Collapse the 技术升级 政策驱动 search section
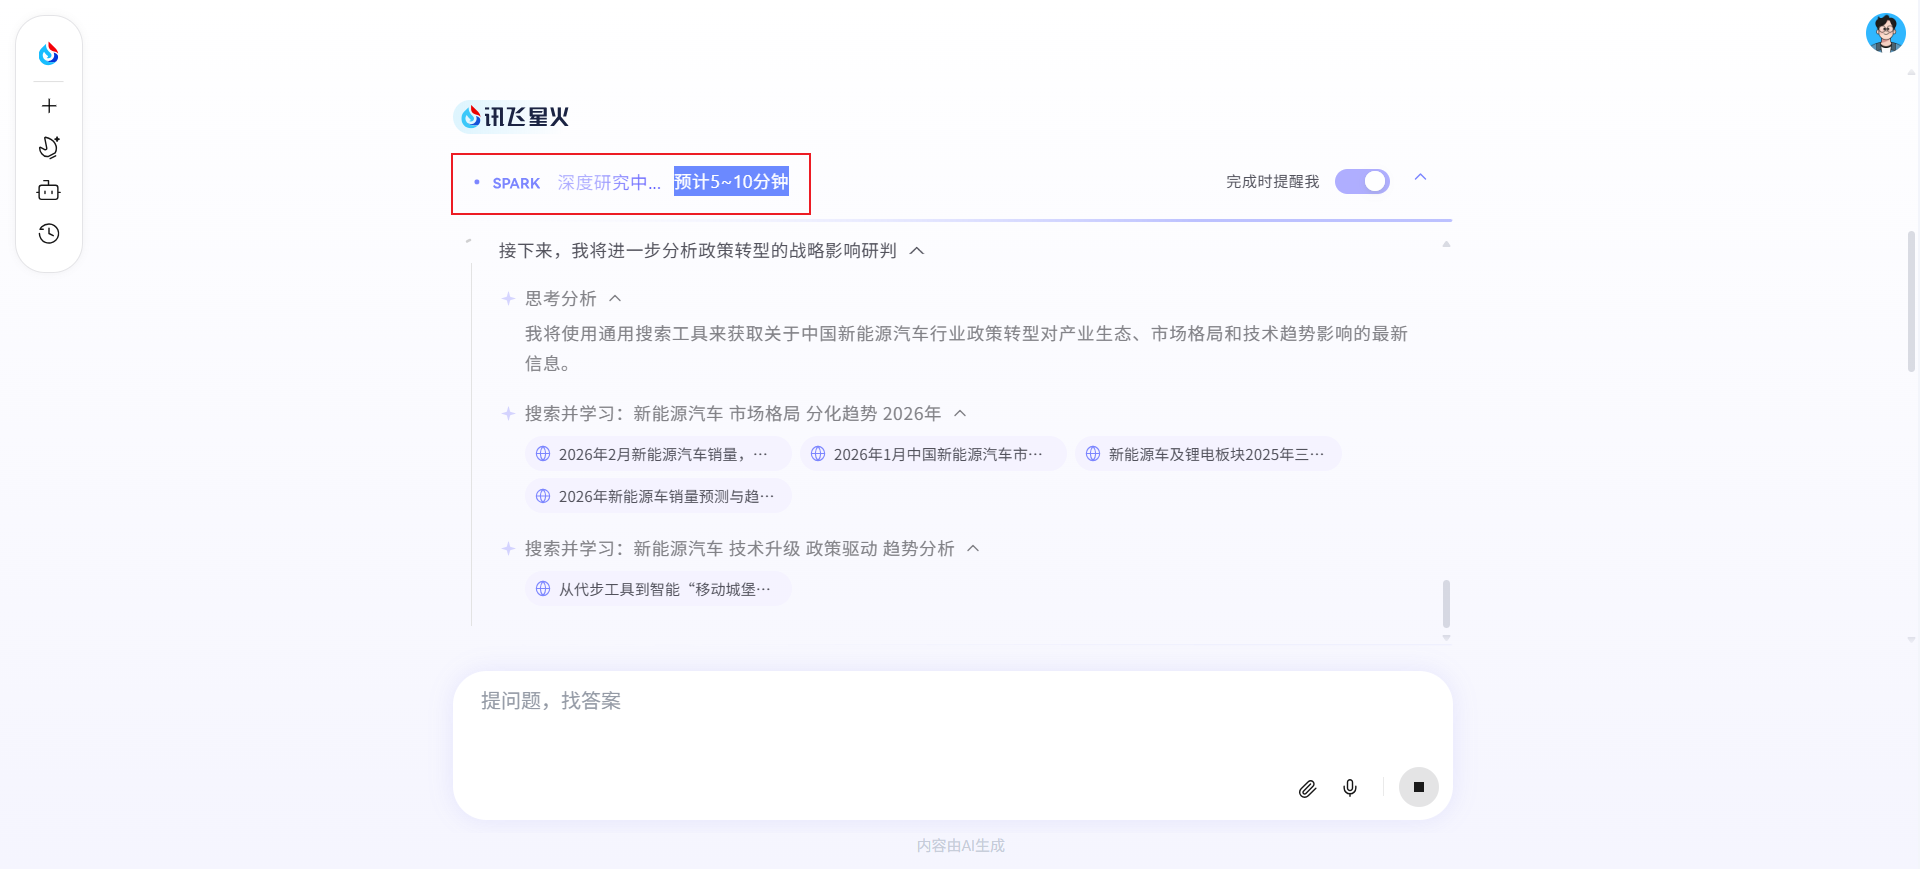 [x=973, y=549]
